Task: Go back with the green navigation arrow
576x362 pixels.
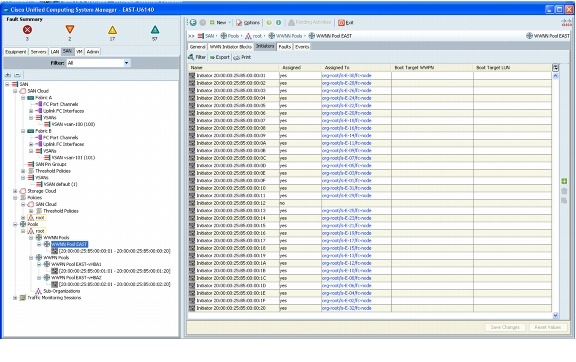Action: click(193, 22)
